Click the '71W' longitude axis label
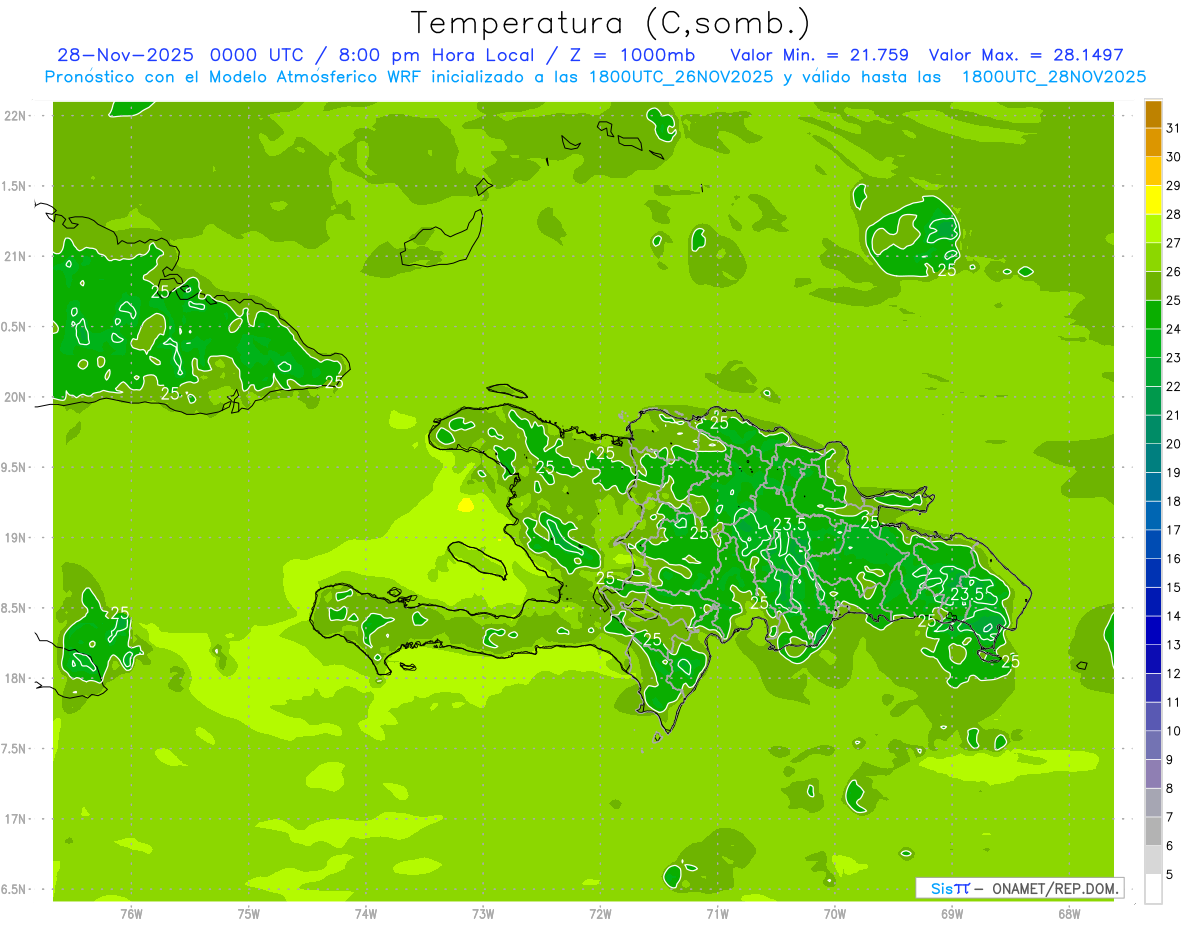Viewport: 1200px width, 927px height. pyautogui.click(x=717, y=914)
